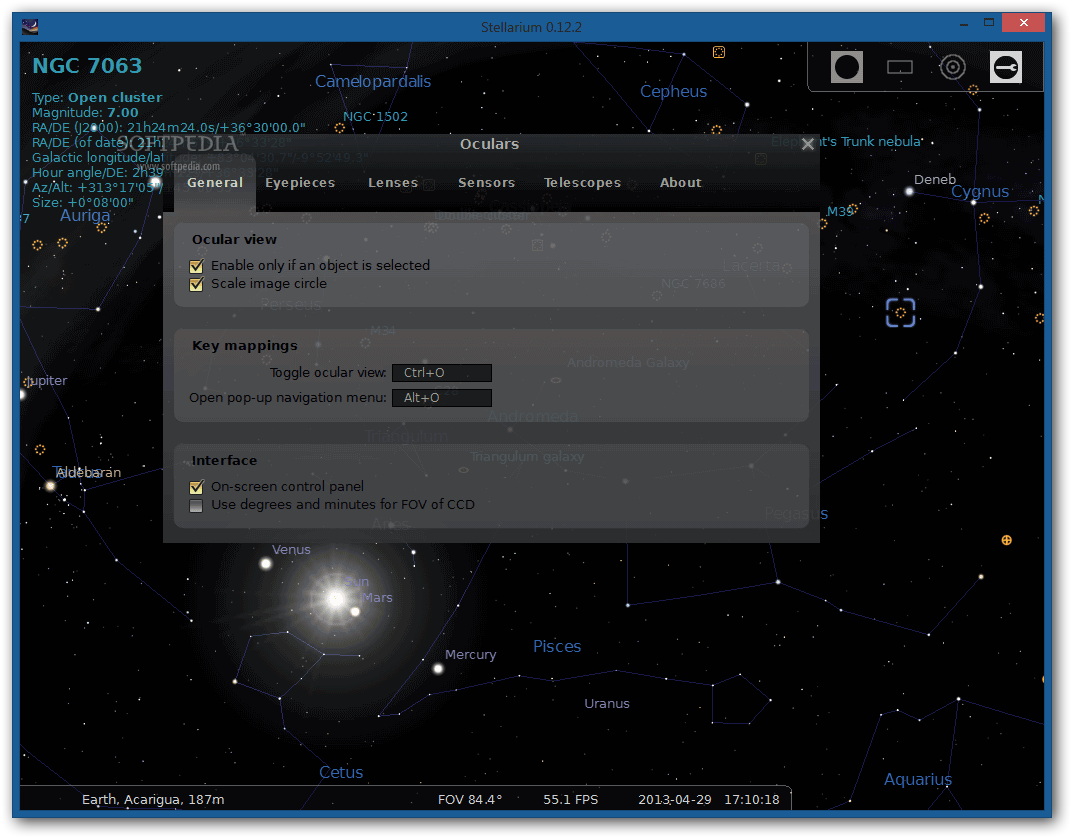The width and height of the screenshot is (1072, 838).
Task: Click the star Deneb
Action: click(x=909, y=191)
